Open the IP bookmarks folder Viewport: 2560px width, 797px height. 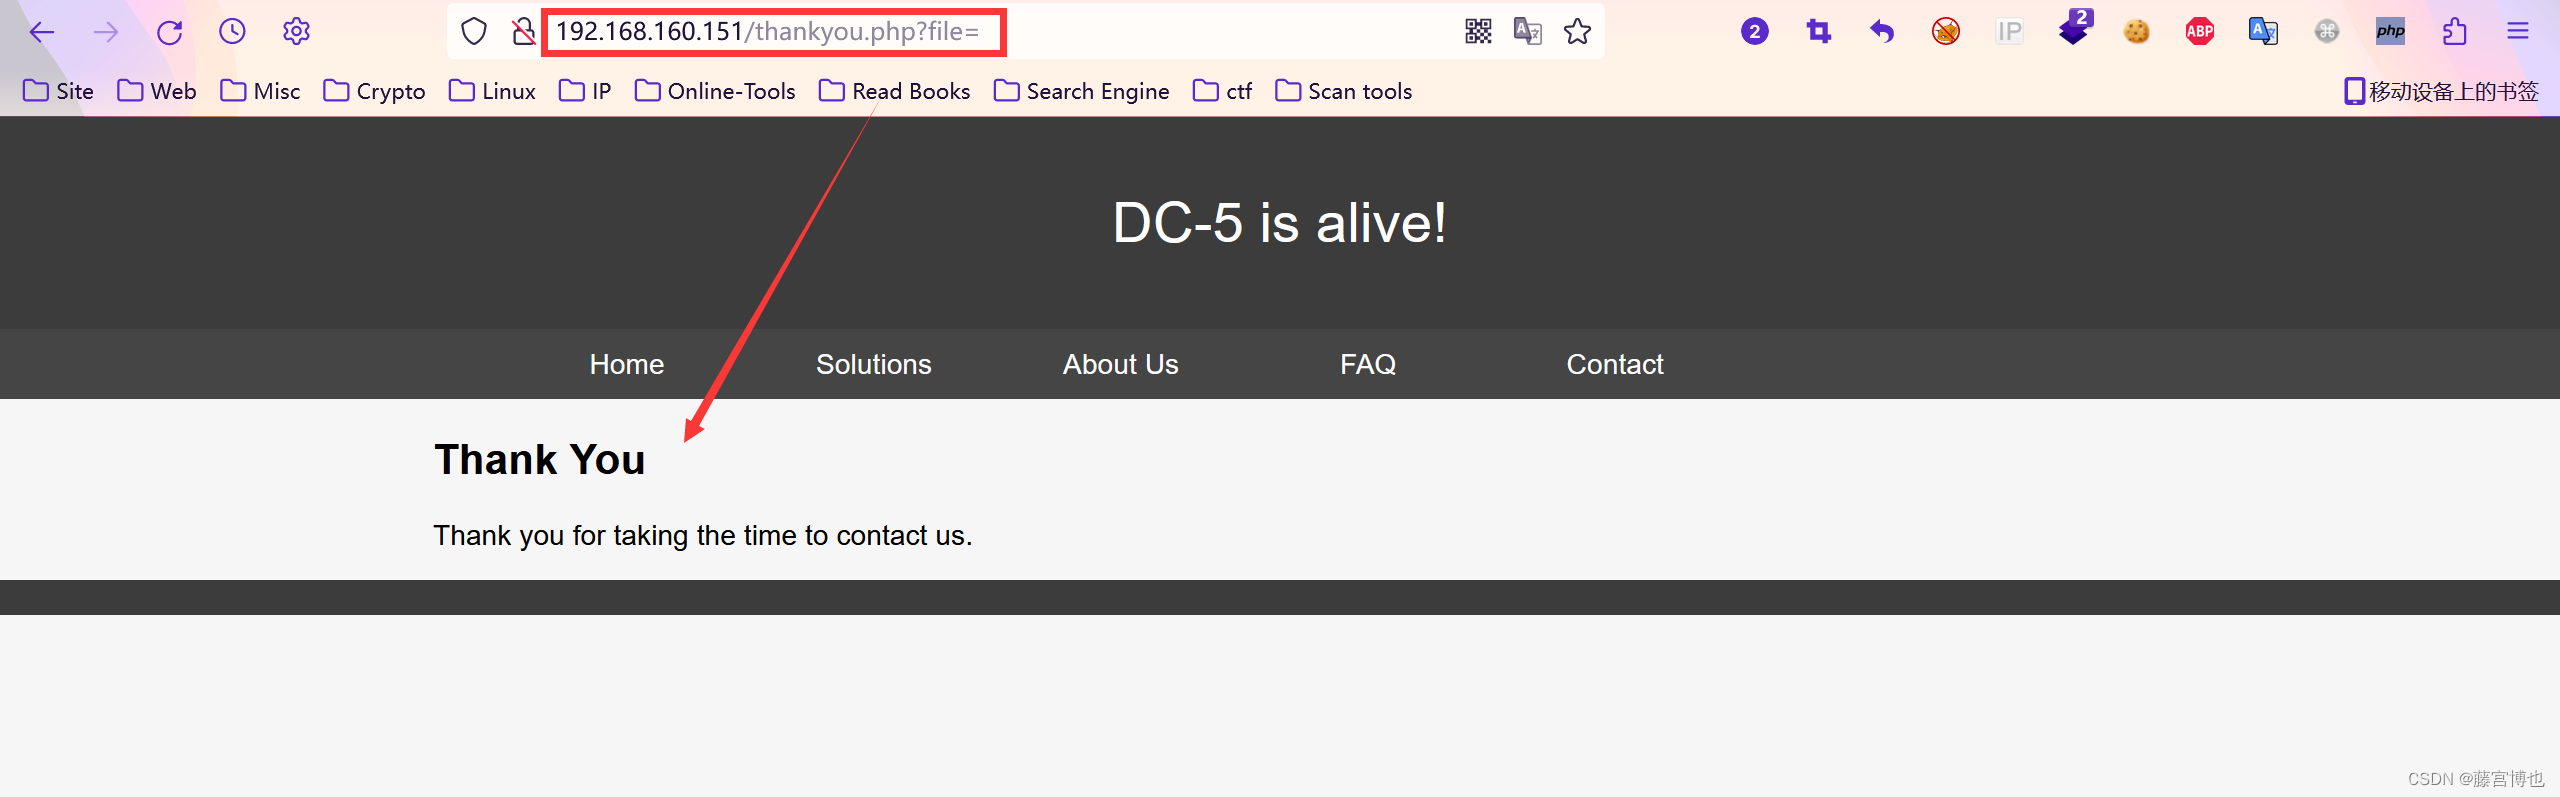click(x=585, y=91)
